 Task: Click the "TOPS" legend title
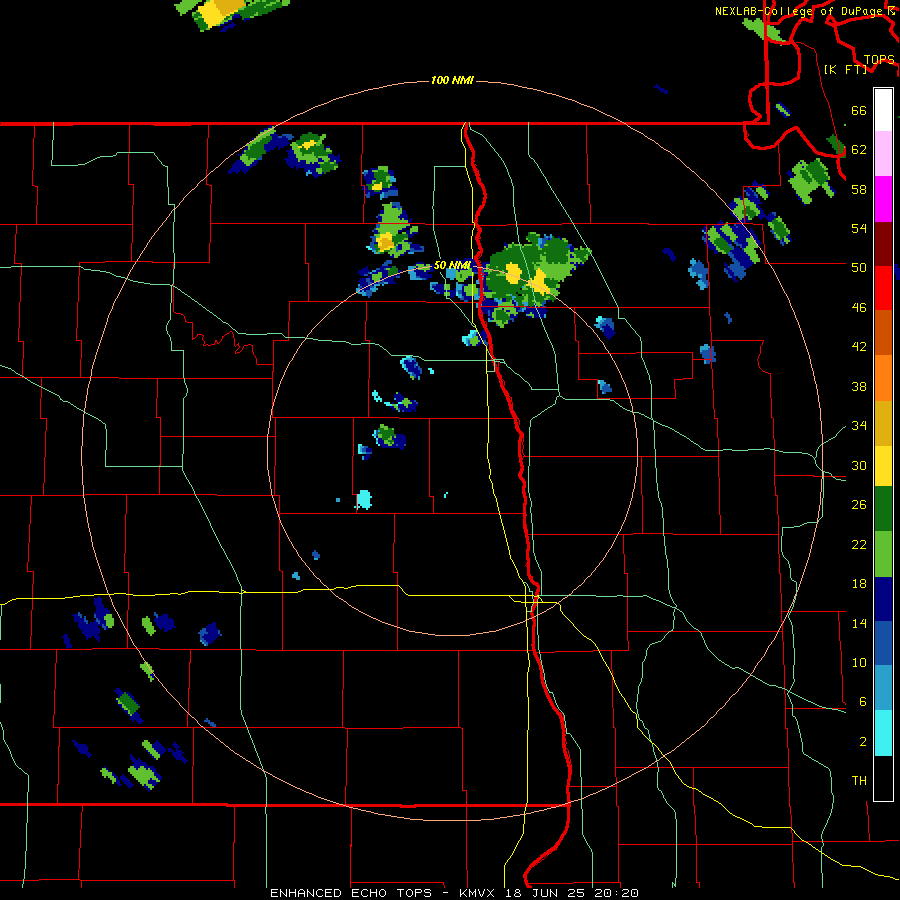pyautogui.click(x=879, y=60)
